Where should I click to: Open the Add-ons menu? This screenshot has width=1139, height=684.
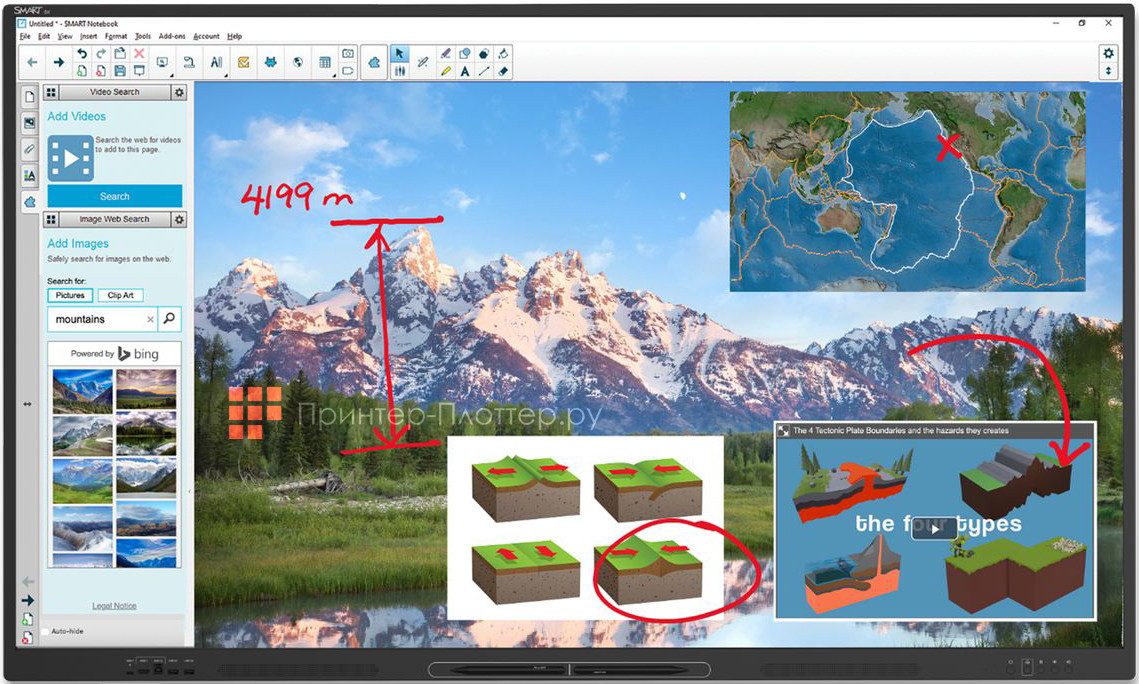pos(170,36)
